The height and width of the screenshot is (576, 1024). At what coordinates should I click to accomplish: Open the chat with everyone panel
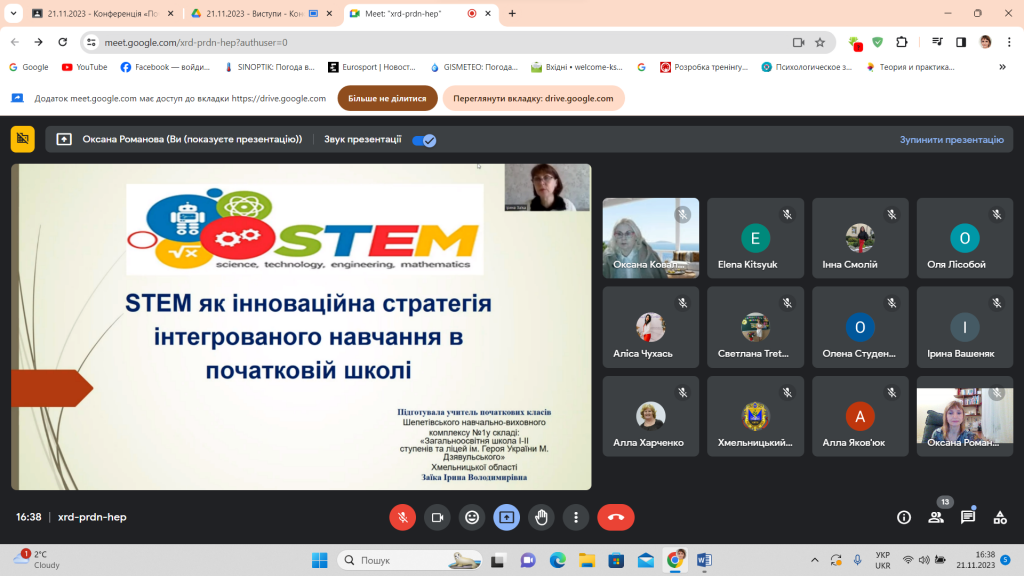point(968,517)
